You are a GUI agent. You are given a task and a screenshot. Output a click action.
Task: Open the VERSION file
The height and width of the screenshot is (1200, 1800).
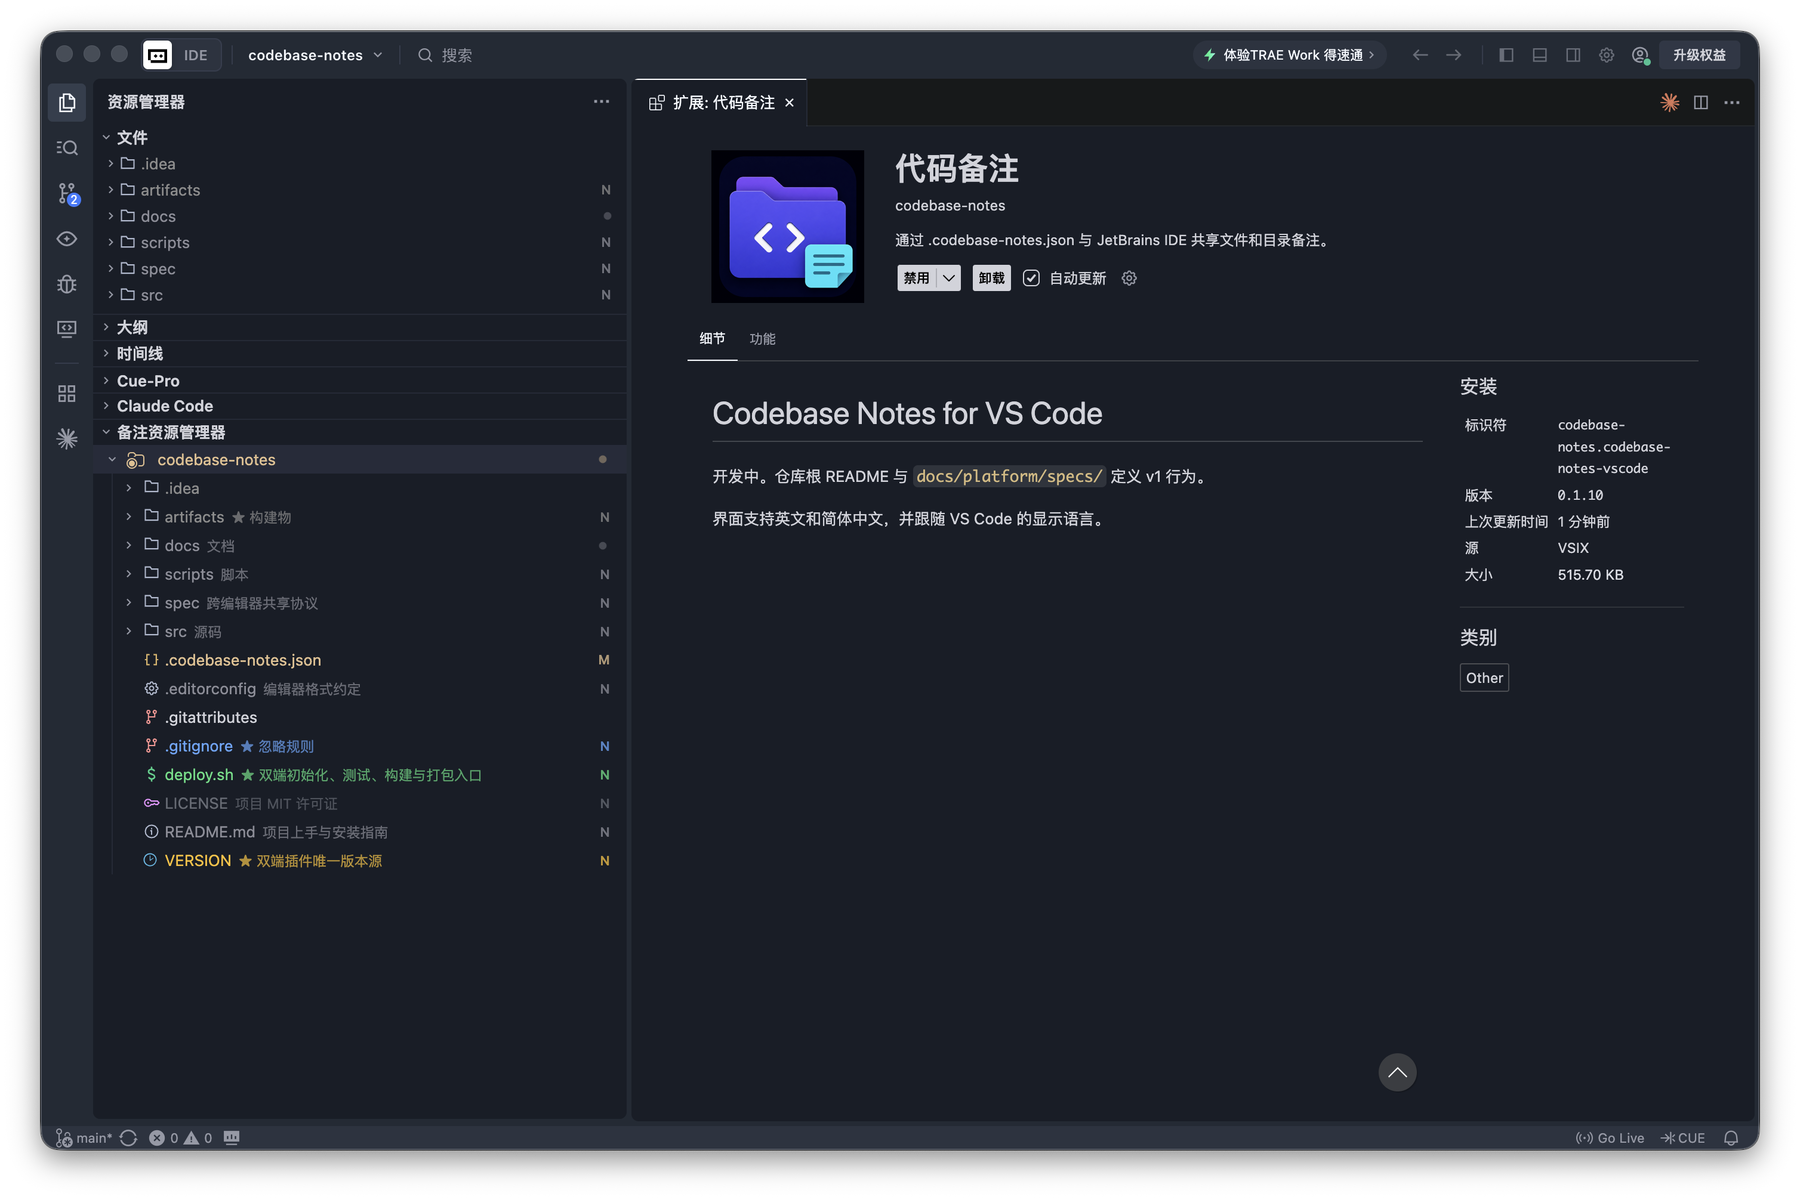pos(360,861)
